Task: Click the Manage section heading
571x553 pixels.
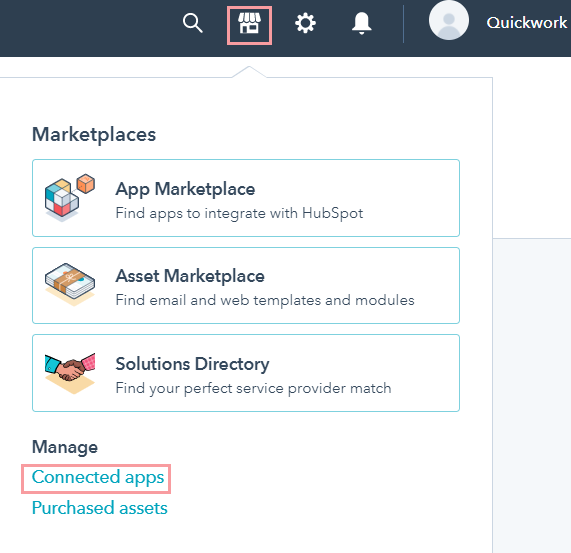Action: coord(65,447)
